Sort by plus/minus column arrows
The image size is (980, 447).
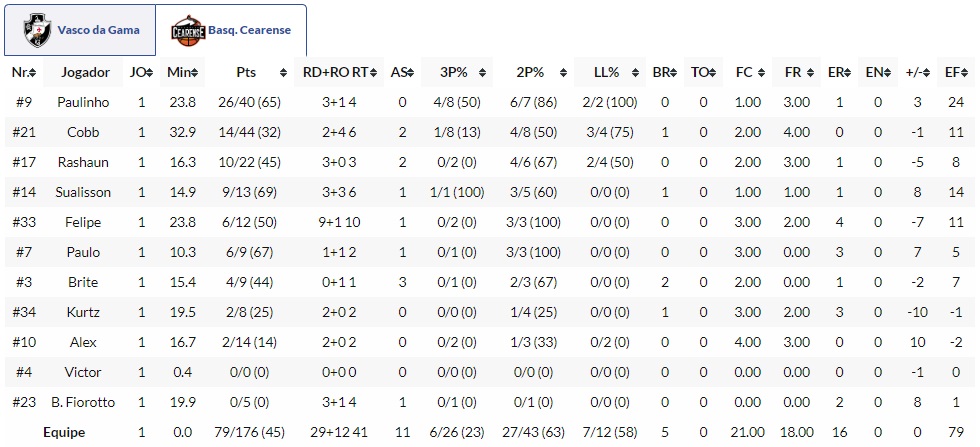tap(930, 73)
